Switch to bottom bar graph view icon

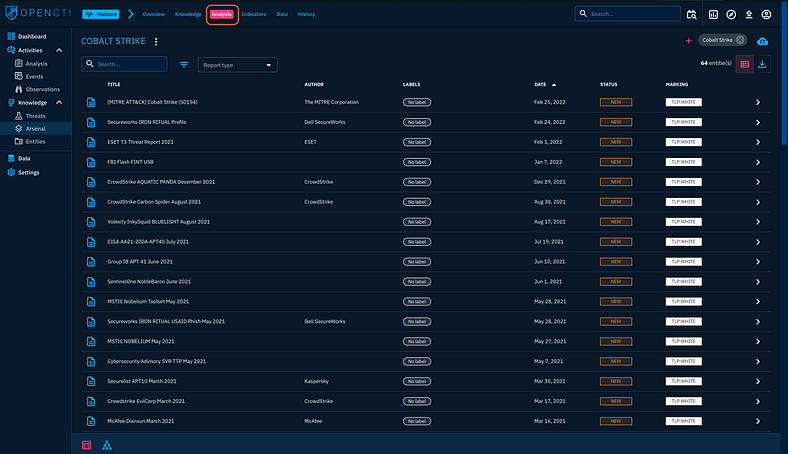[x=107, y=445]
